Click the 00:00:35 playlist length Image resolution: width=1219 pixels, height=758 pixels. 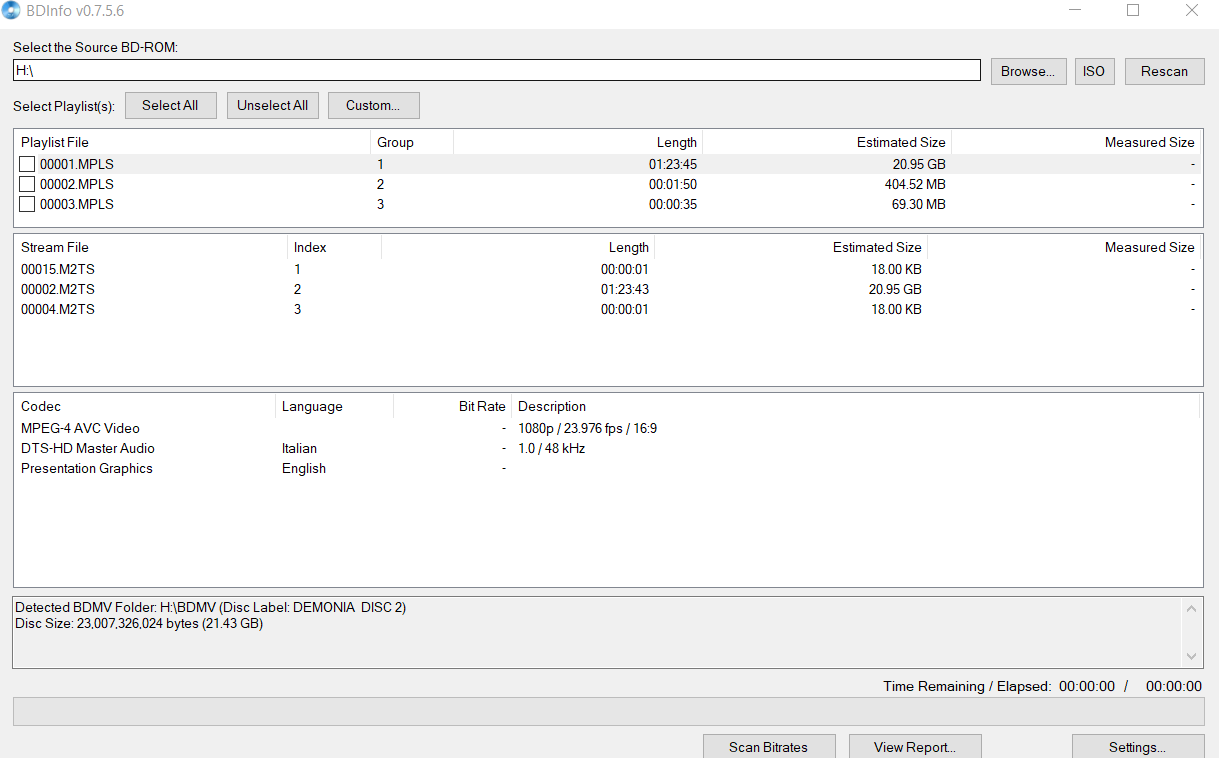[x=673, y=204]
